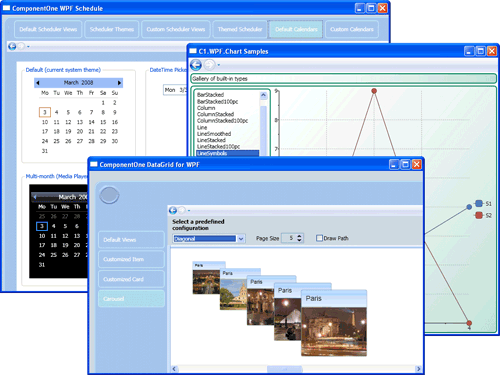
Task: Click Default Views button in DataGrid sidebar
Action: 131,240
